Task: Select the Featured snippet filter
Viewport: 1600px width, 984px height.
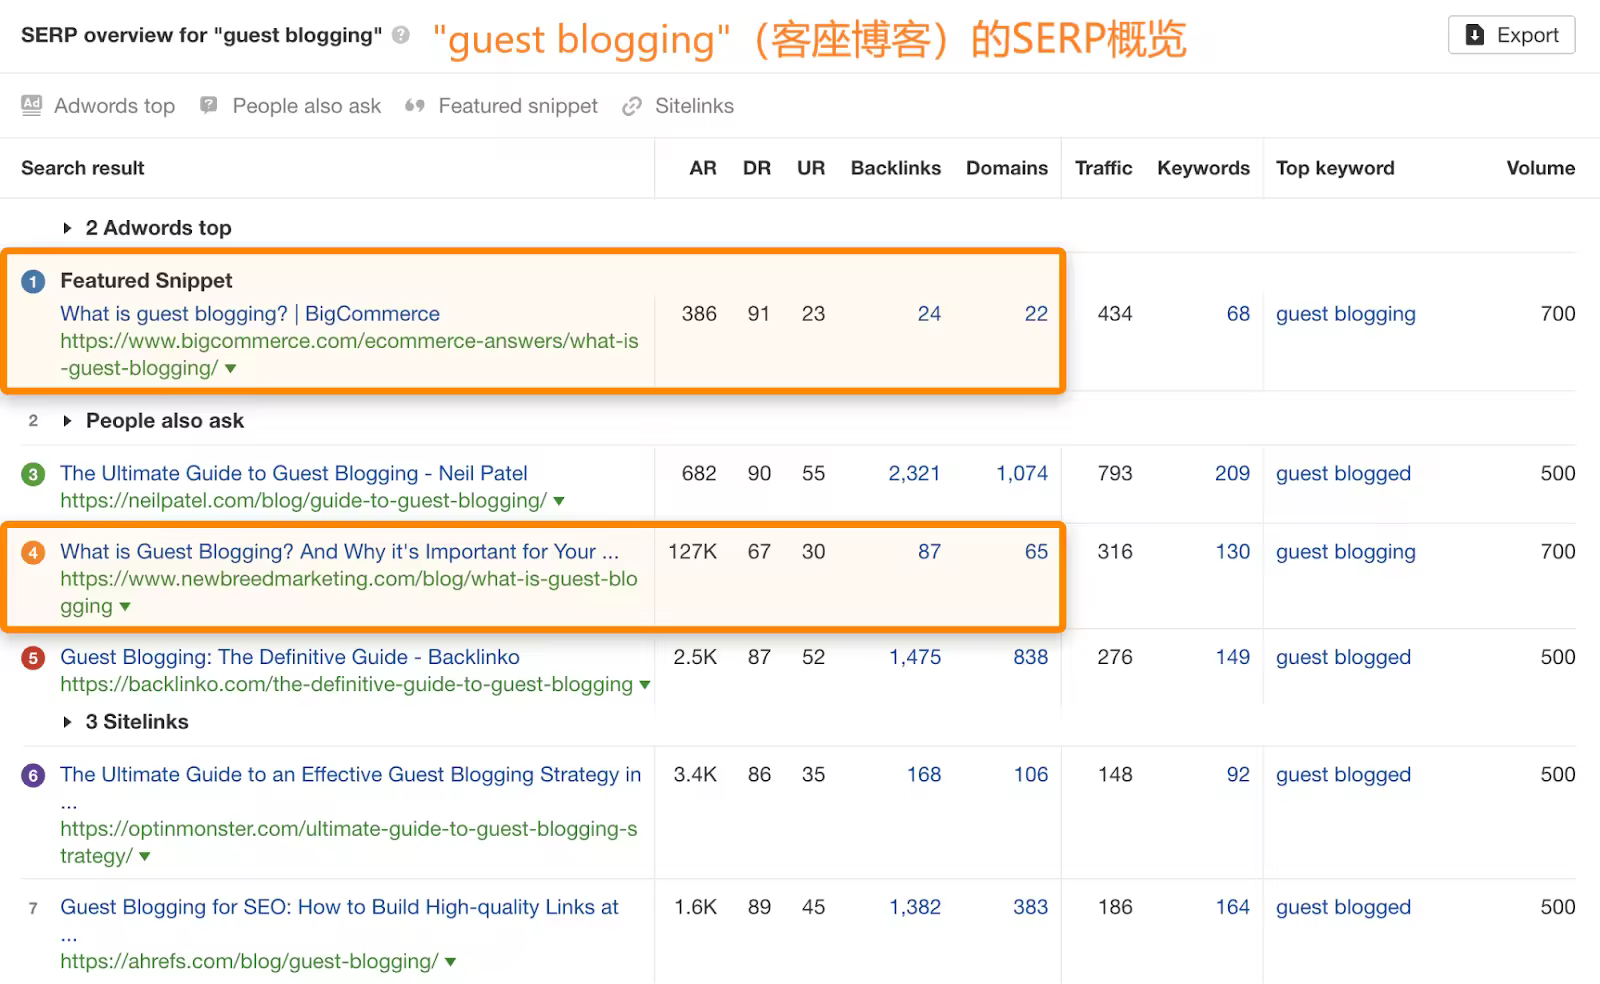Action: point(518,106)
